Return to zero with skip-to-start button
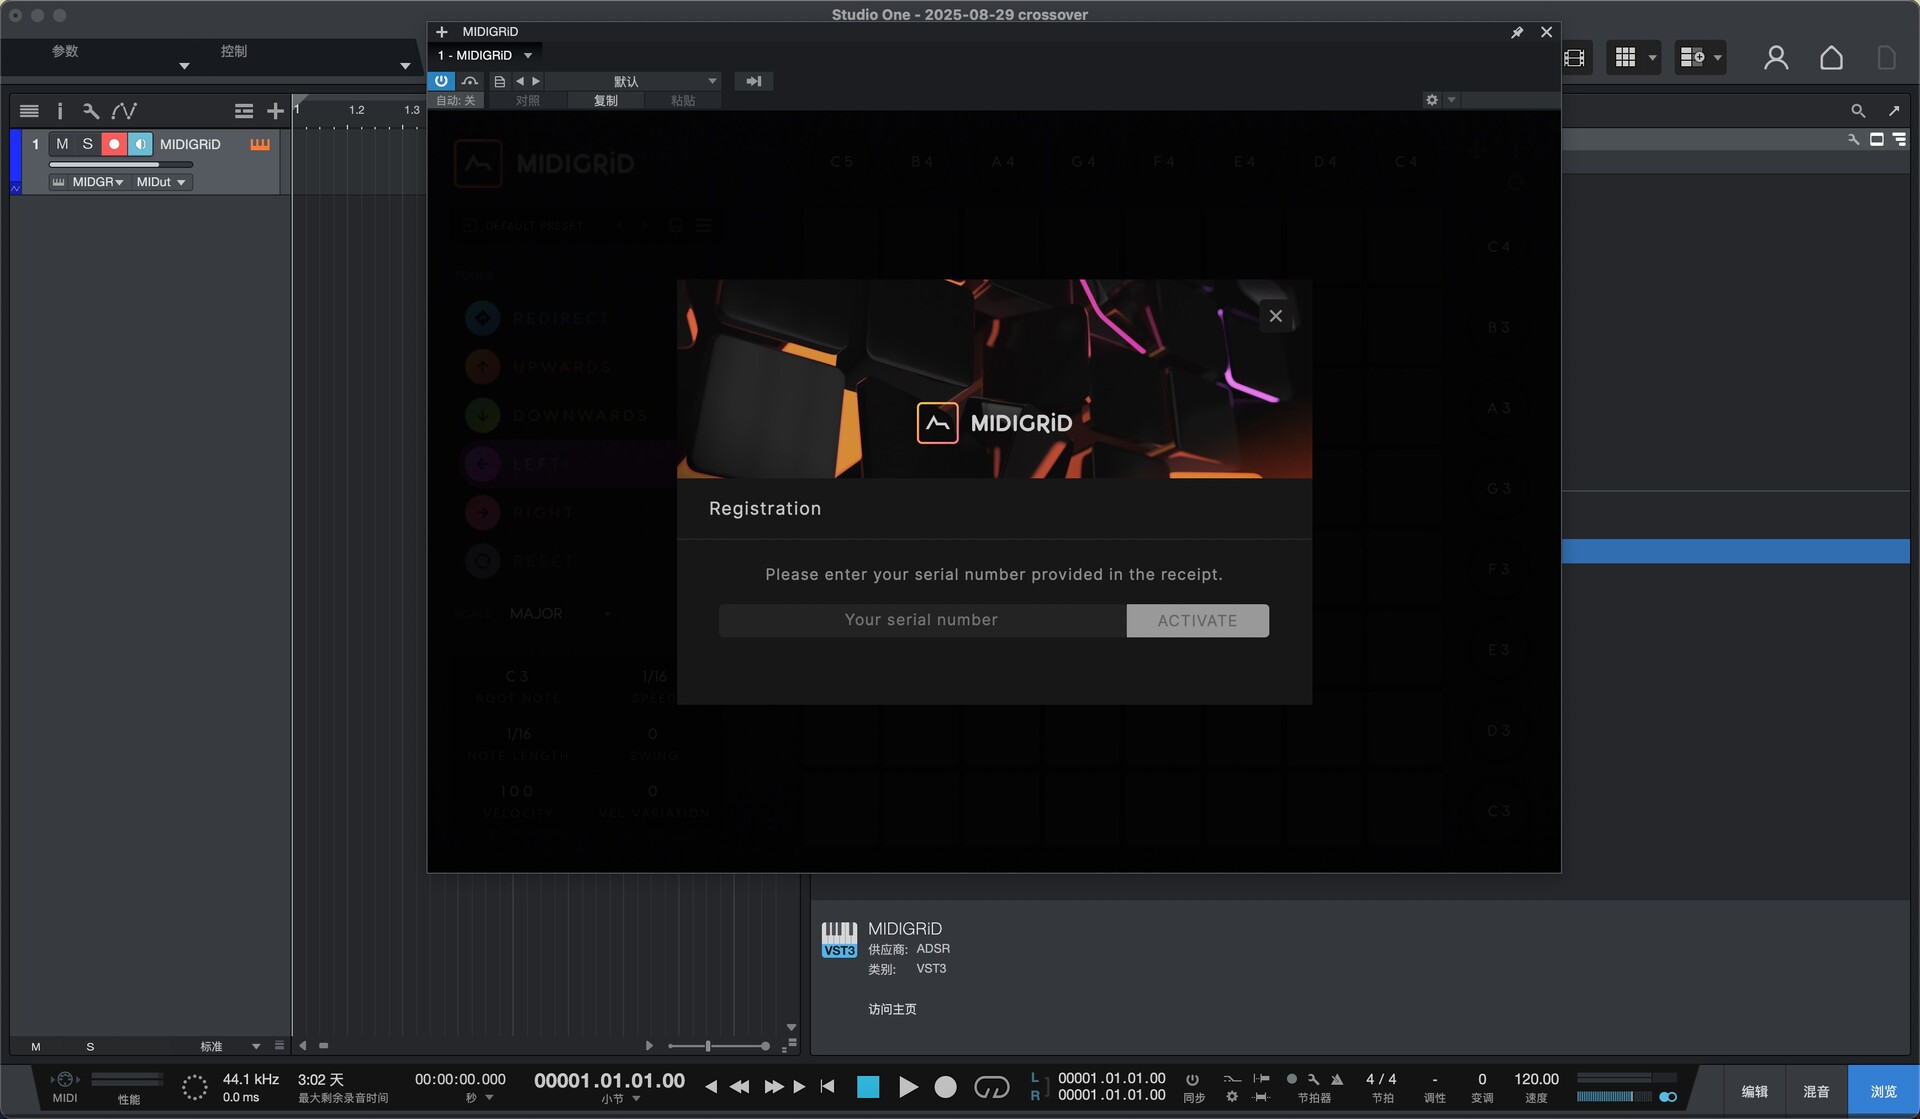This screenshot has height=1119, width=1920. (x=827, y=1087)
